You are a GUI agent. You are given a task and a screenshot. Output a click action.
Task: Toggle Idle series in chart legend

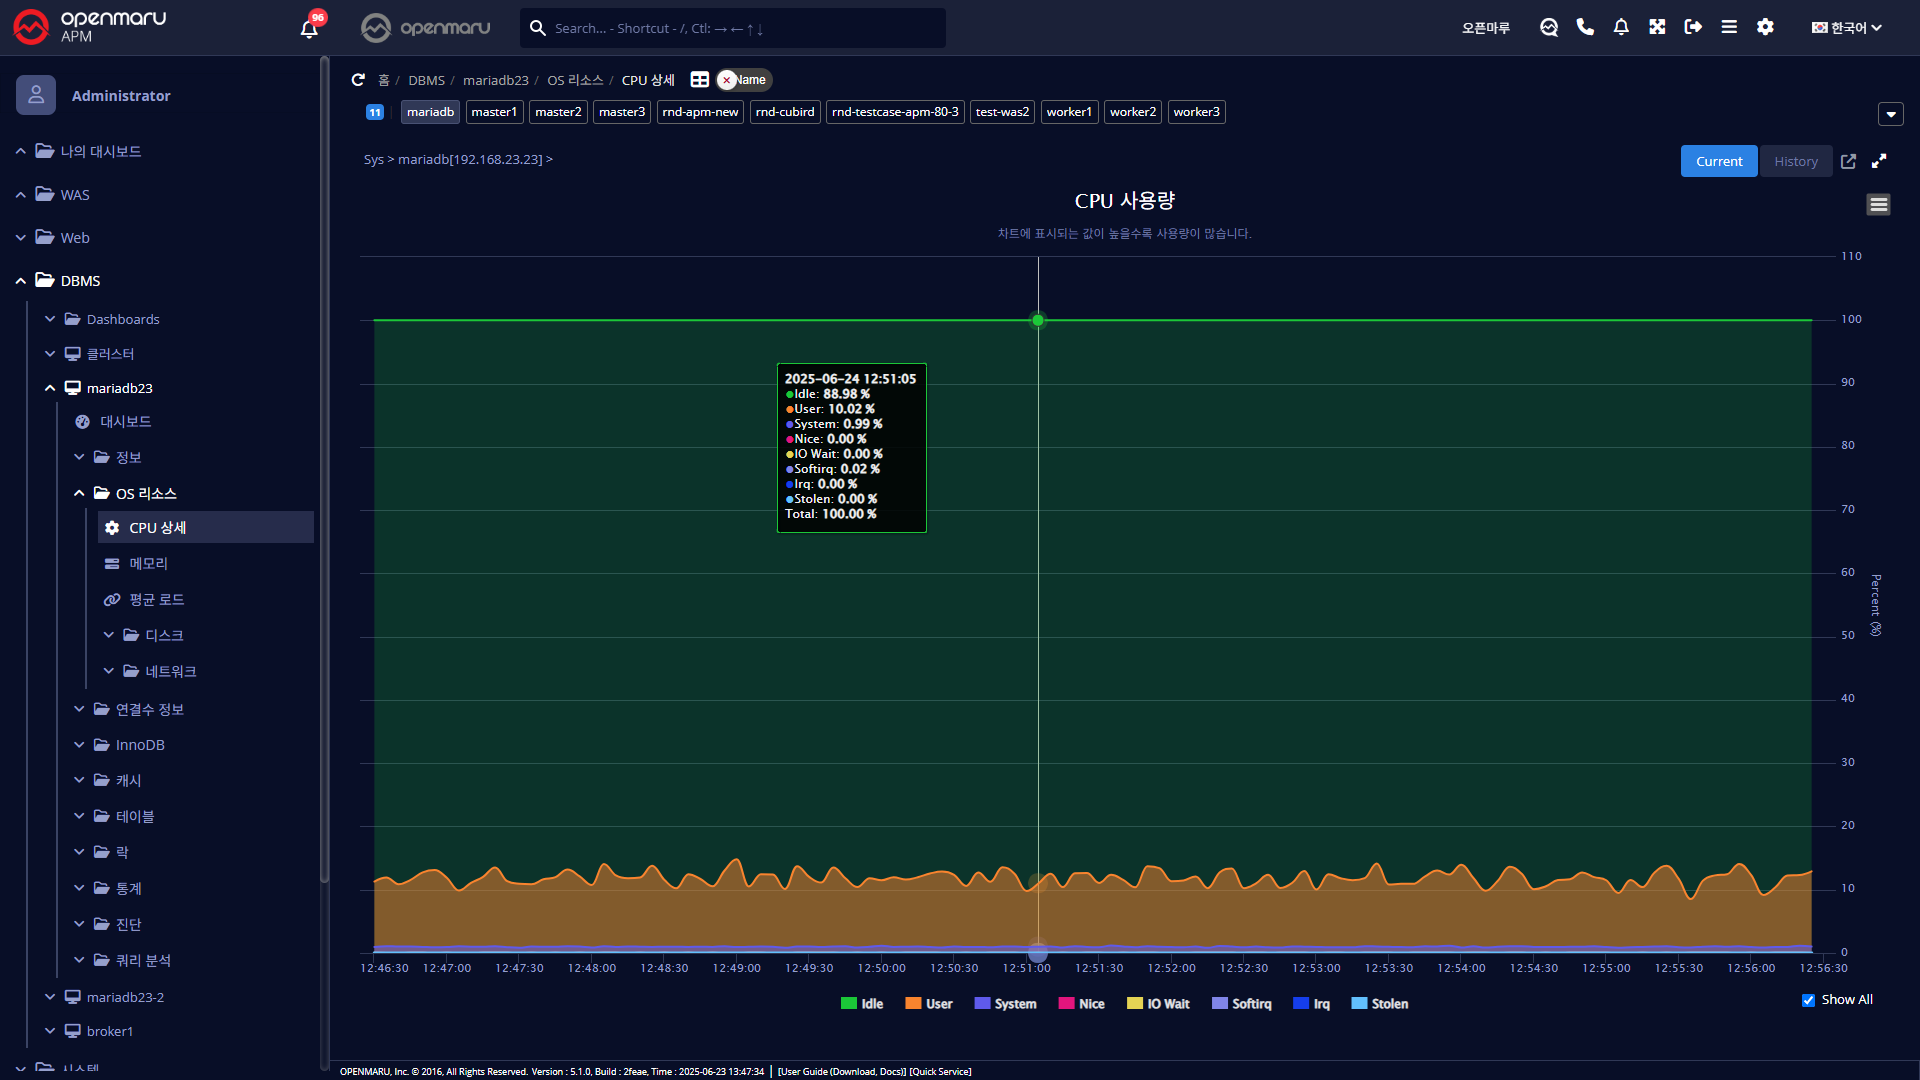862,1004
